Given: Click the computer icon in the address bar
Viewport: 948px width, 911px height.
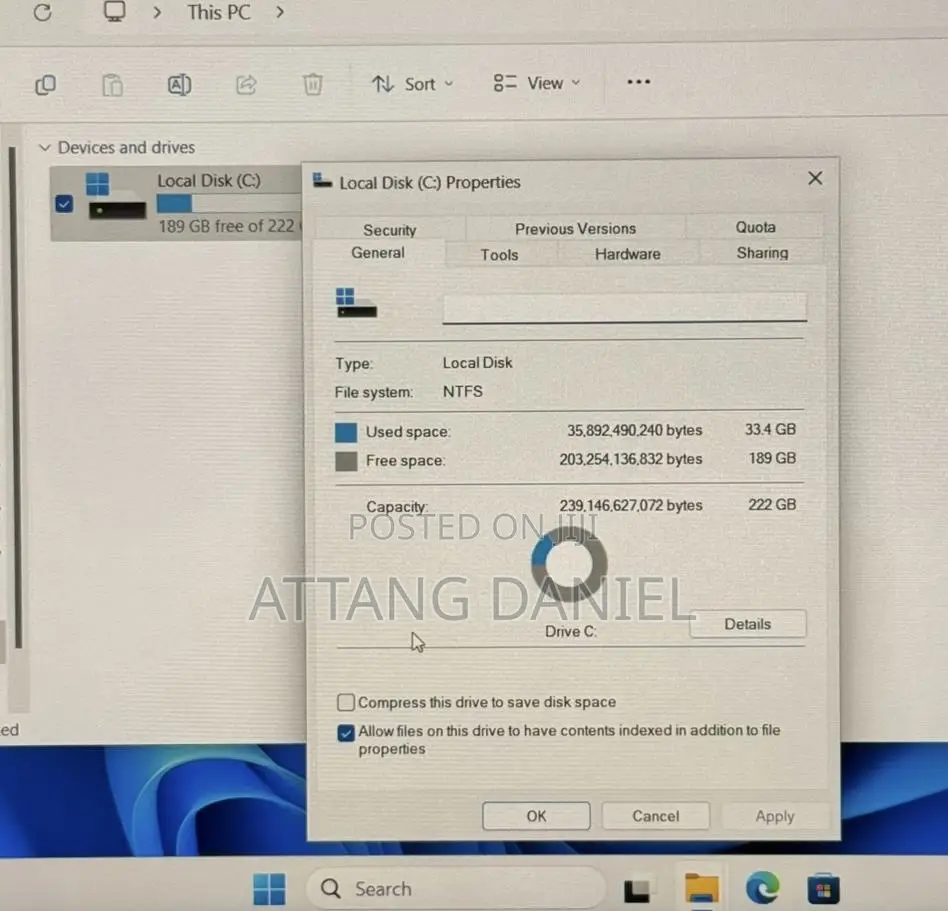Looking at the screenshot, I should [x=114, y=11].
